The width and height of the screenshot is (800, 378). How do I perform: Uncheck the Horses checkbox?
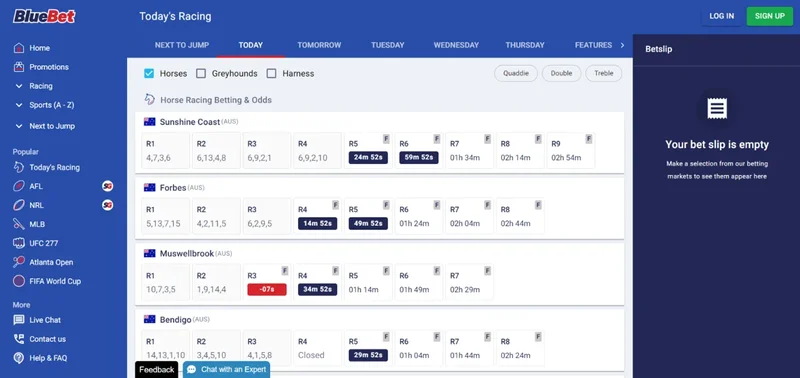(x=149, y=73)
